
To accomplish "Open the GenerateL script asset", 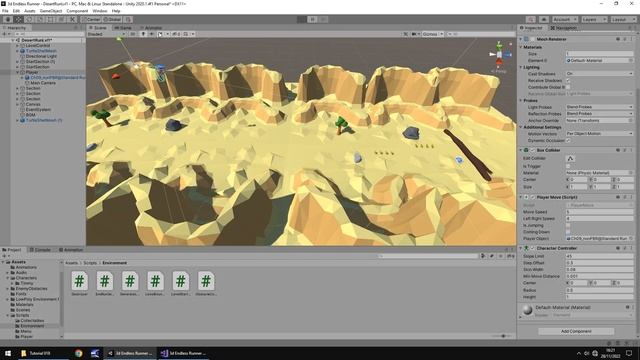I will [130, 283].
